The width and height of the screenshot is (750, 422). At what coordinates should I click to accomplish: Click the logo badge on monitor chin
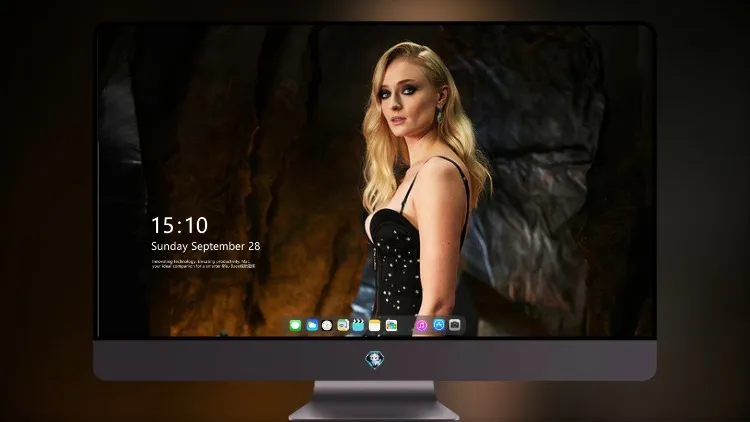coord(375,359)
